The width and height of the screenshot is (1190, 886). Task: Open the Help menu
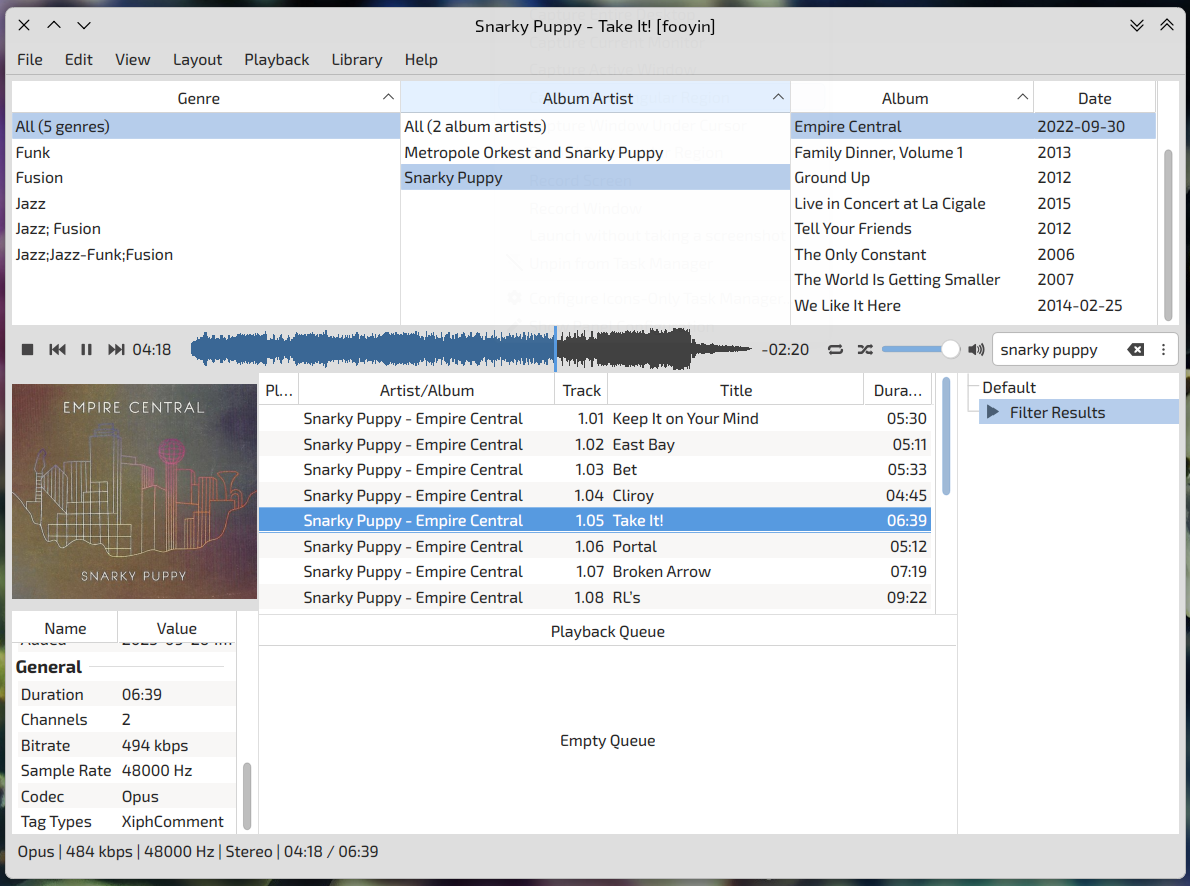pos(420,59)
